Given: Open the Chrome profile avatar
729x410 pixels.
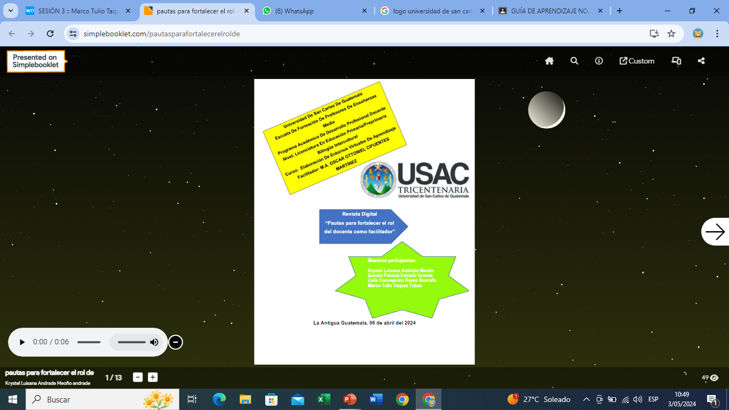Looking at the screenshot, I should coord(698,33).
